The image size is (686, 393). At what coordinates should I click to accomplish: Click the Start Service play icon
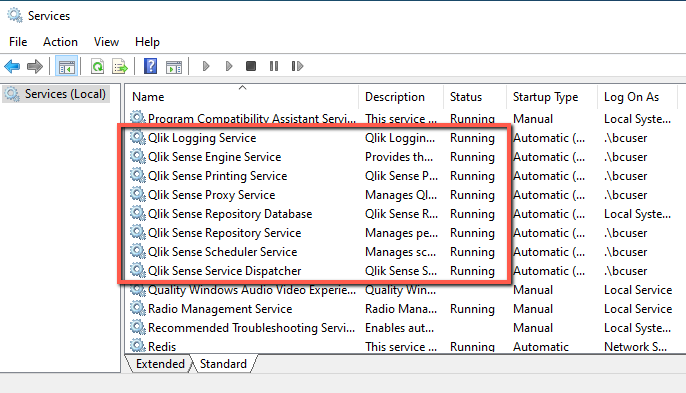point(206,67)
